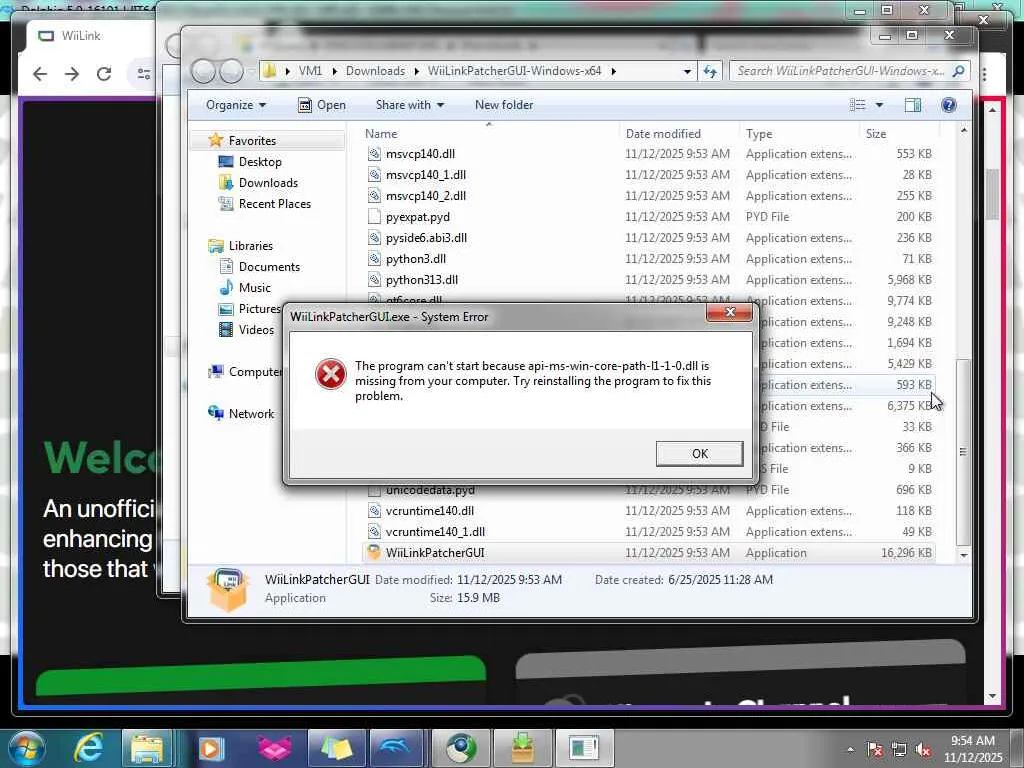This screenshot has height=768, width=1024.
Task: Click the Explorer search field
Action: coord(848,71)
